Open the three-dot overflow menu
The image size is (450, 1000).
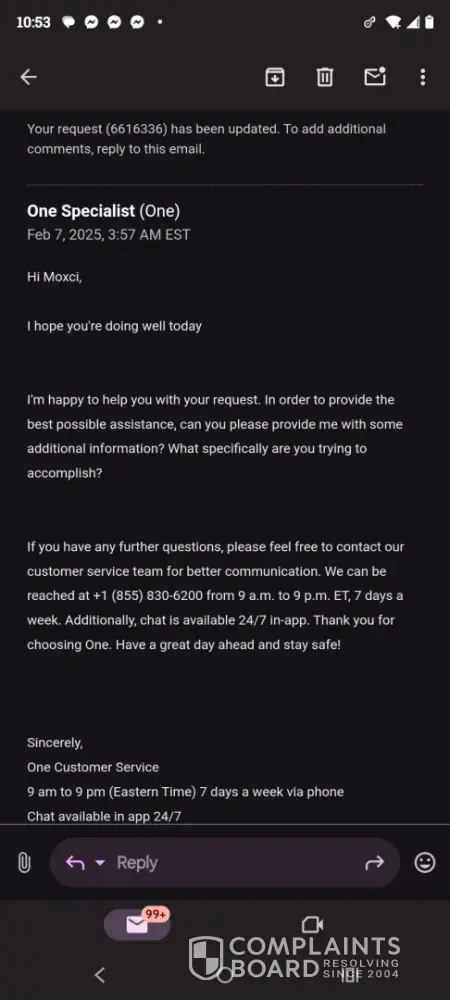click(423, 77)
